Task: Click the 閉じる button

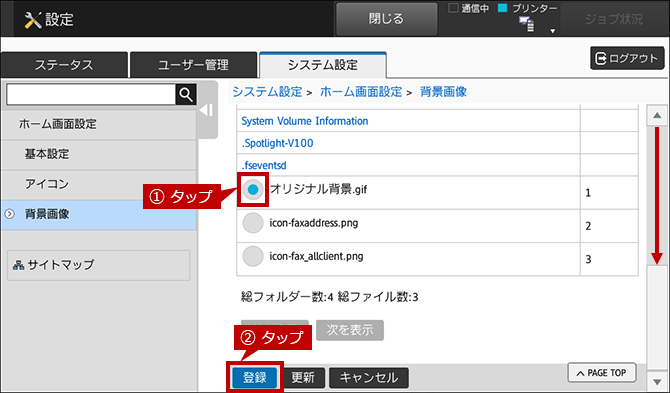Action: 386,19
